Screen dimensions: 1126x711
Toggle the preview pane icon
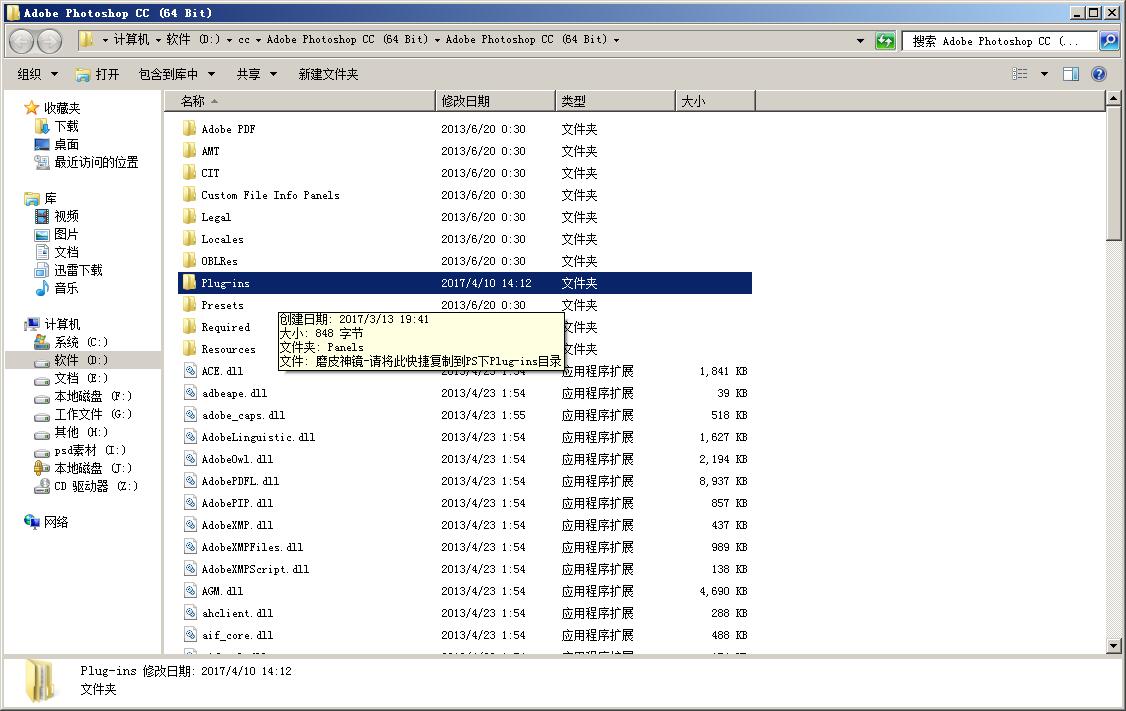click(x=1071, y=74)
